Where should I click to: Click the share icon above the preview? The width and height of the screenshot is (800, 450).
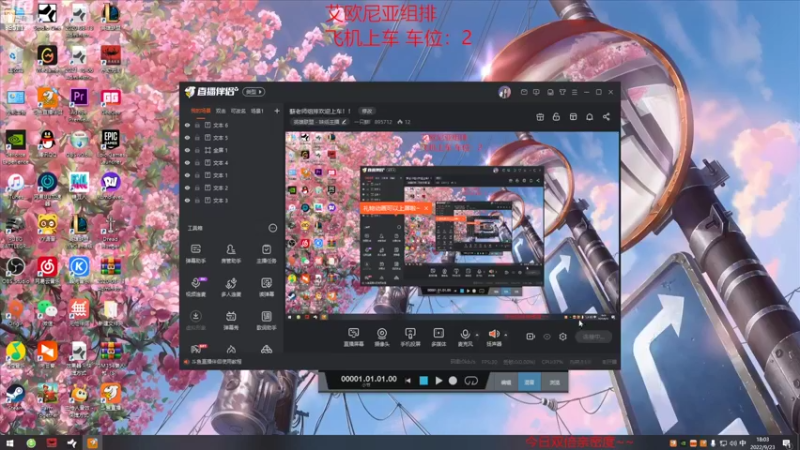point(606,117)
